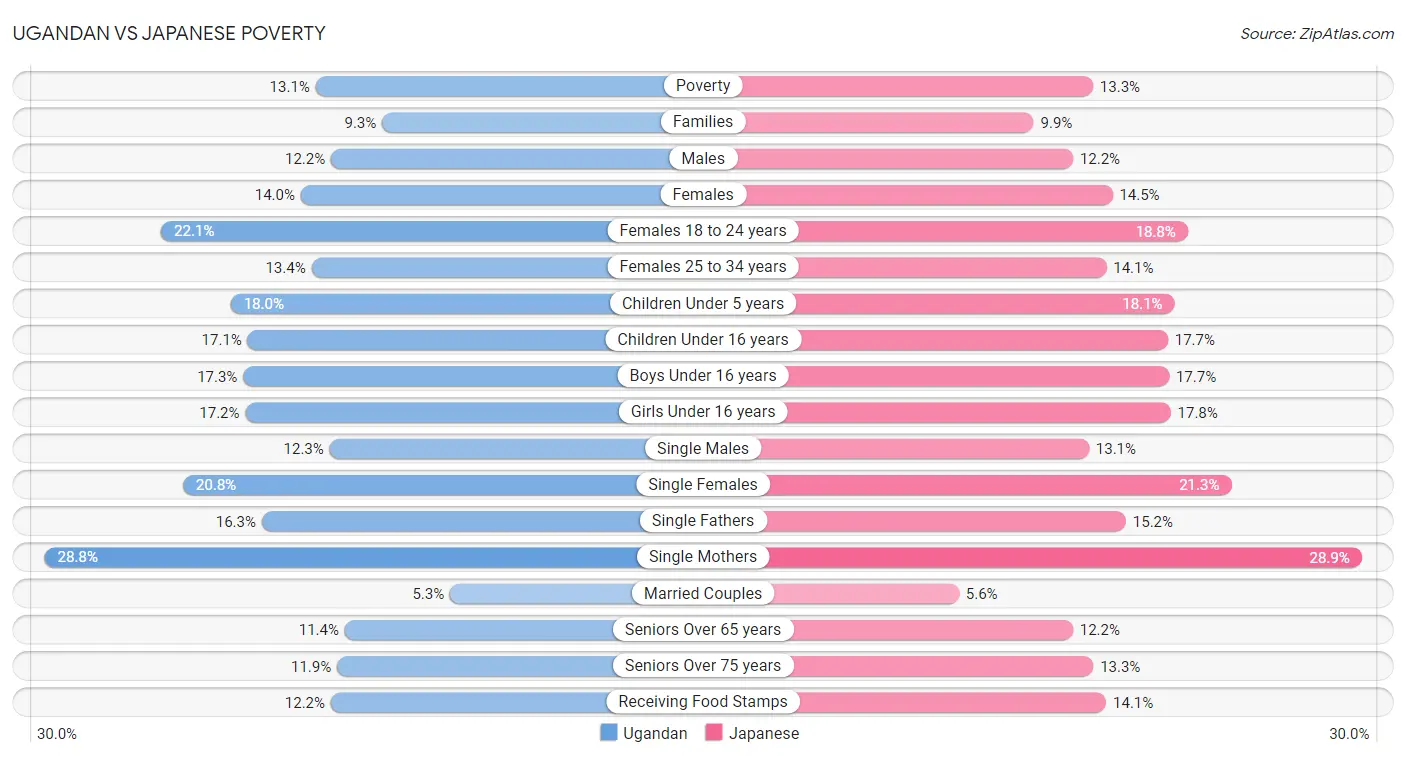Viewport: 1406px width, 758px height.
Task: Select the Females 18 to 24 years label
Action: pyautogui.click(x=703, y=231)
